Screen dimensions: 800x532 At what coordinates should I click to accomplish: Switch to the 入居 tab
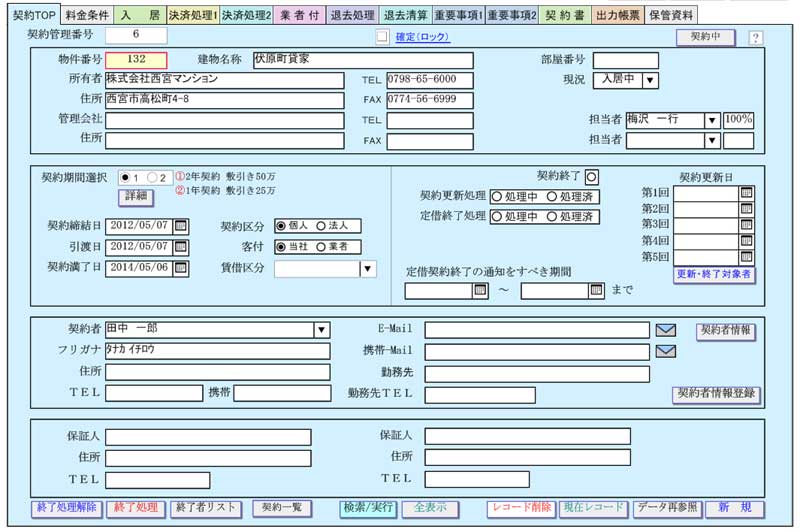140,15
